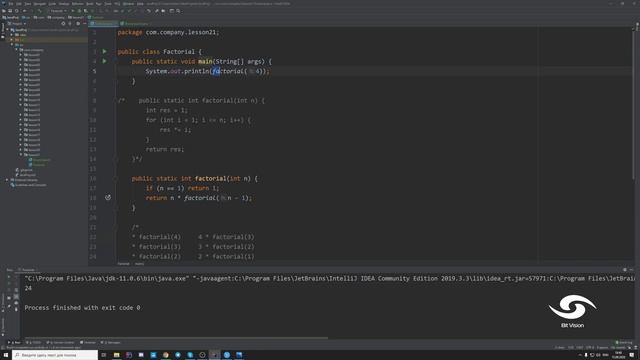Click the Stop icon in Run panel

tap(9, 290)
